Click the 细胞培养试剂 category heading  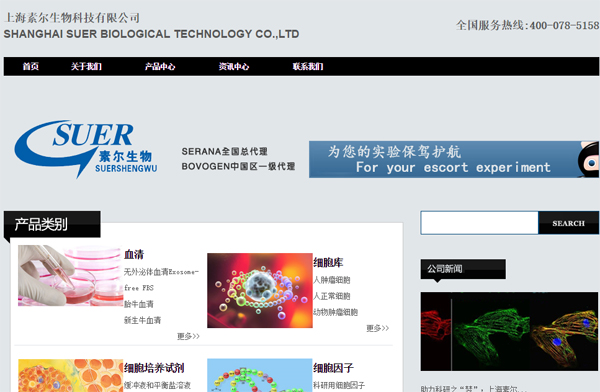(154, 368)
